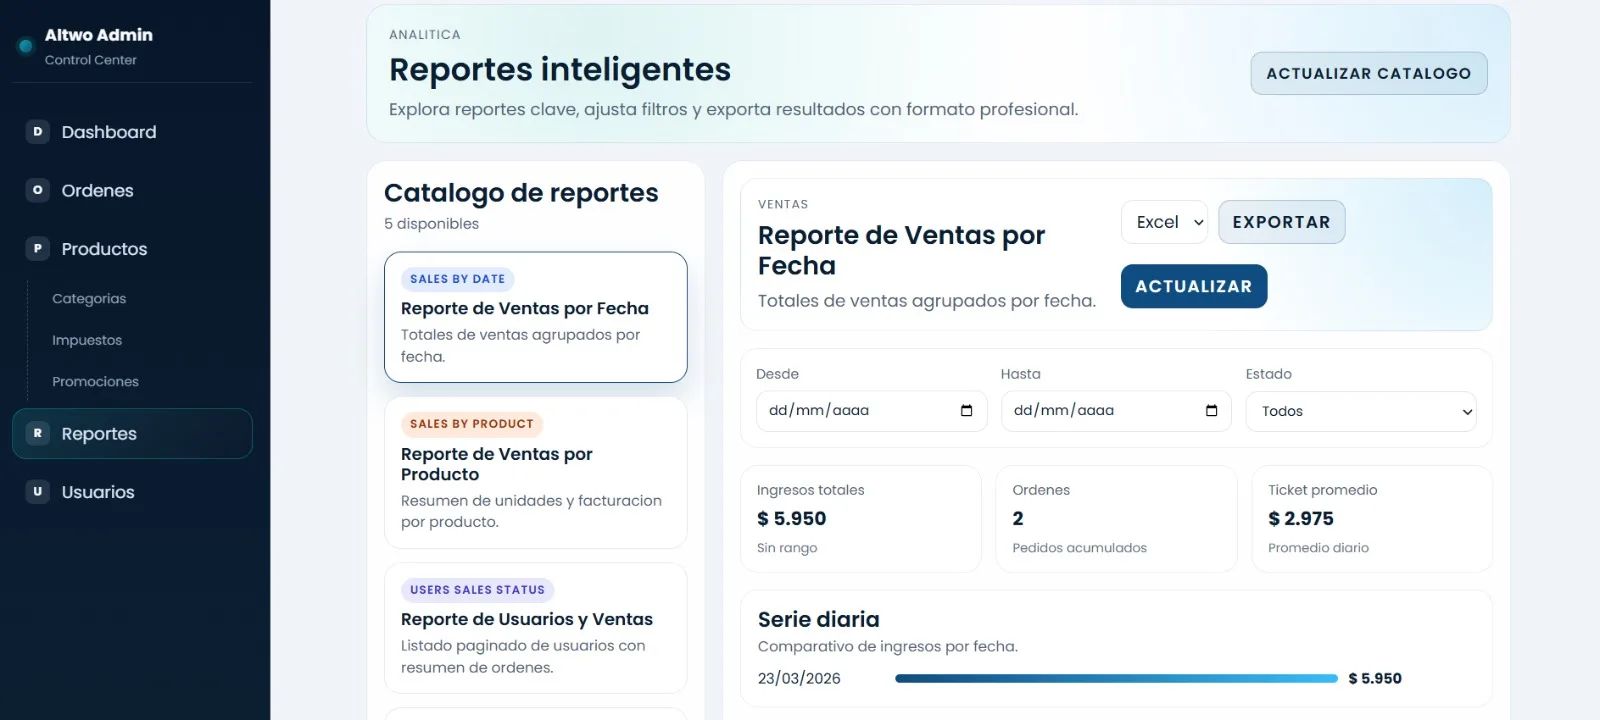Select Categorias submenu item
The image size is (1600, 720).
(89, 298)
